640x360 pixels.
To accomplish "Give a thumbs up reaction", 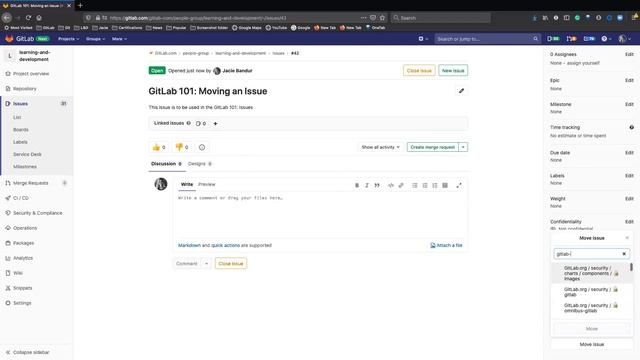I will coord(159,147).
